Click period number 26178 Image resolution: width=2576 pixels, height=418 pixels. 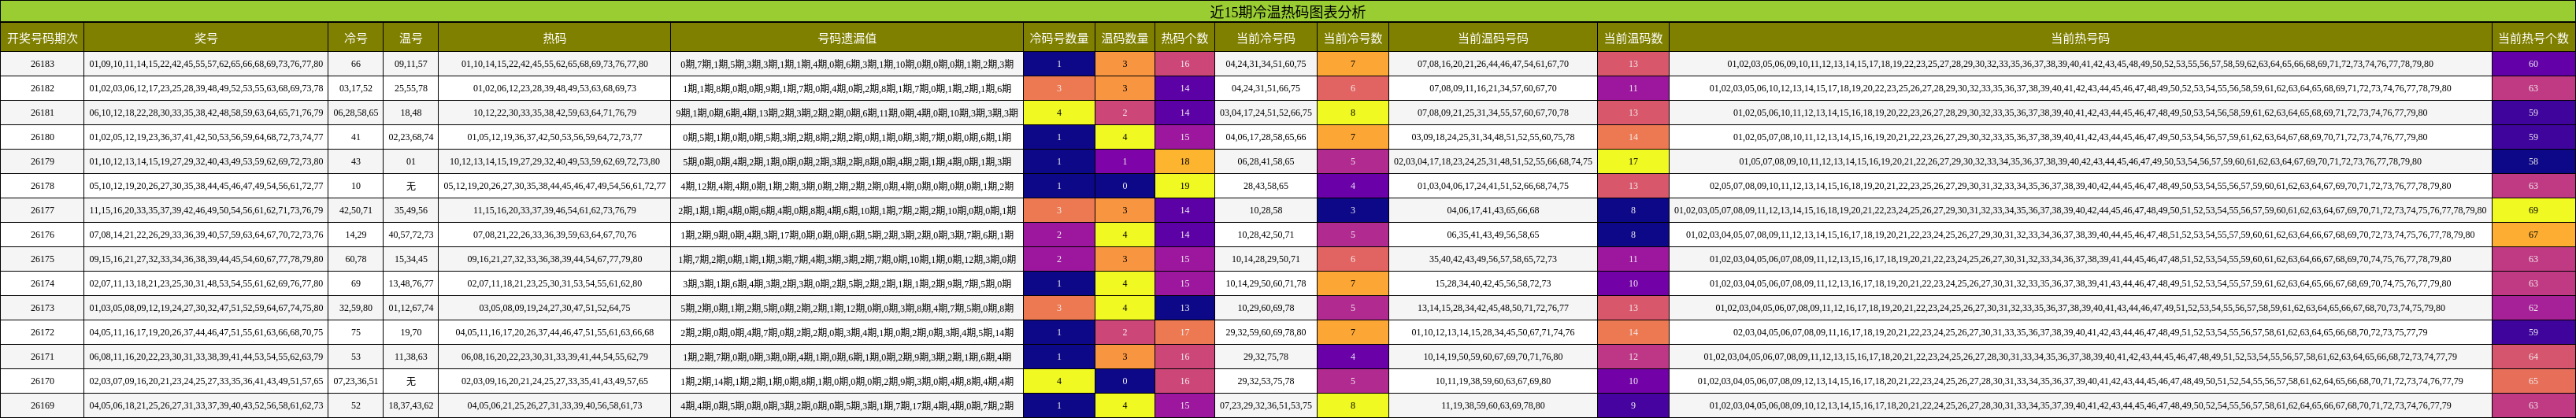(x=42, y=186)
